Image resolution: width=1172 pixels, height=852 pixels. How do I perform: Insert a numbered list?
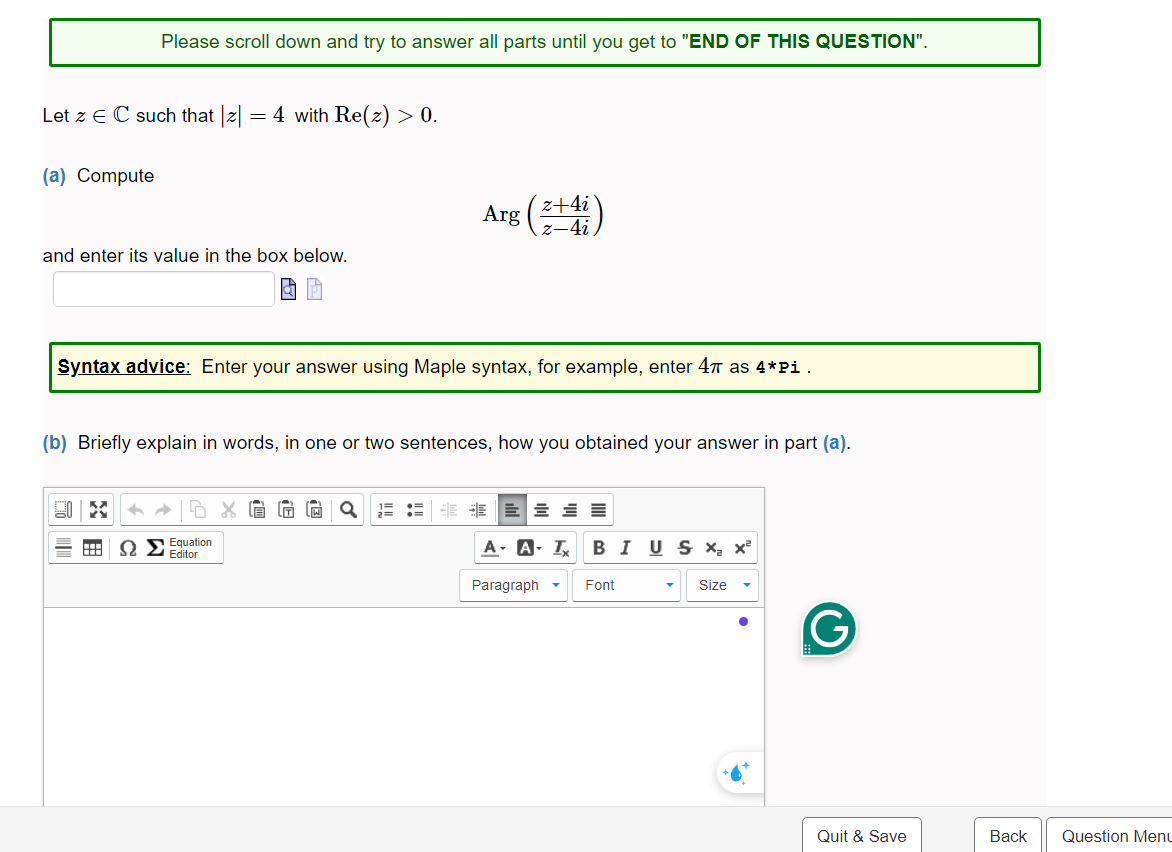point(386,510)
